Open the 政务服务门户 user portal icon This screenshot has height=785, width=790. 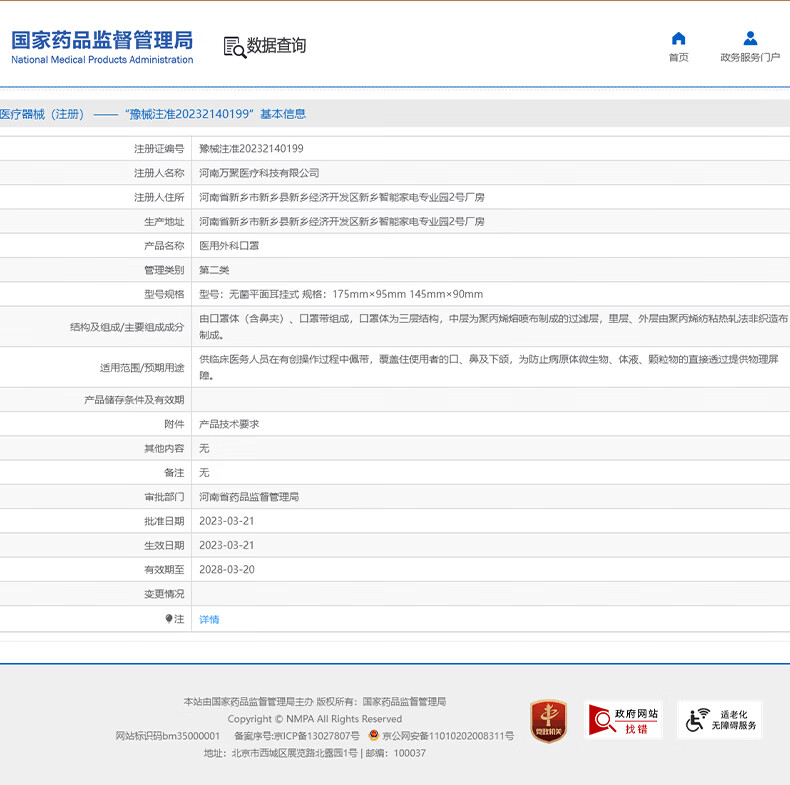[750, 38]
